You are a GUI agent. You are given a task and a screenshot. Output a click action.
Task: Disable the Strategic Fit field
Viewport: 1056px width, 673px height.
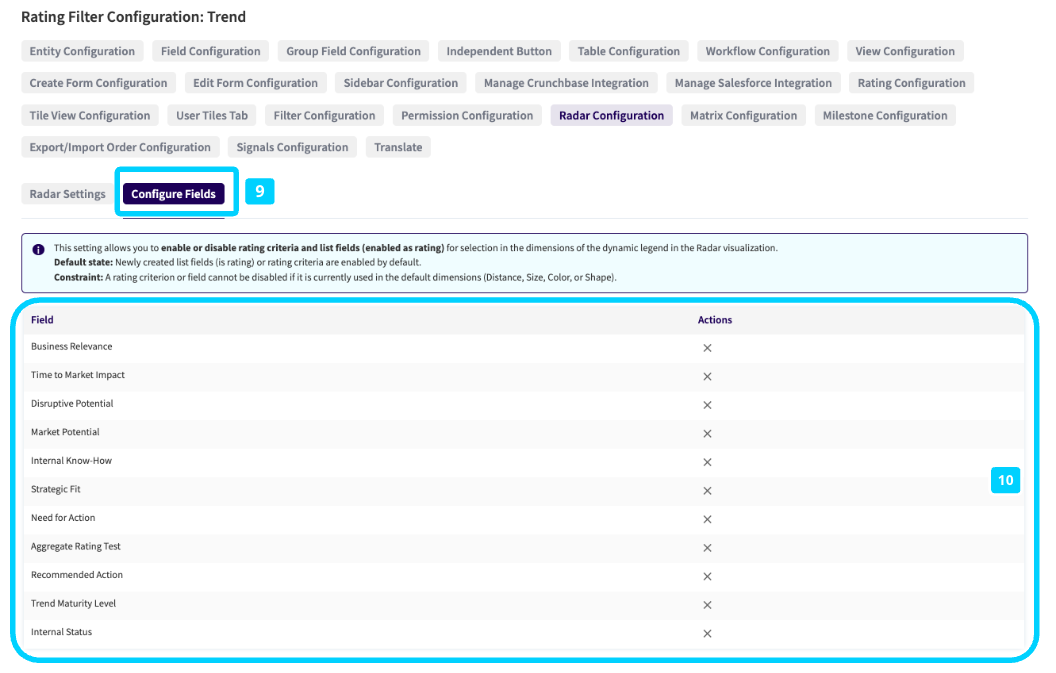click(707, 491)
